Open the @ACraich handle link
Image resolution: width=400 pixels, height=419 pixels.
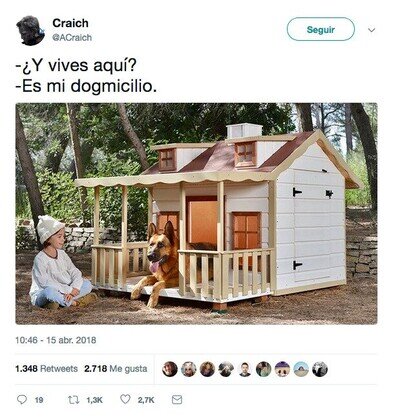[72, 38]
